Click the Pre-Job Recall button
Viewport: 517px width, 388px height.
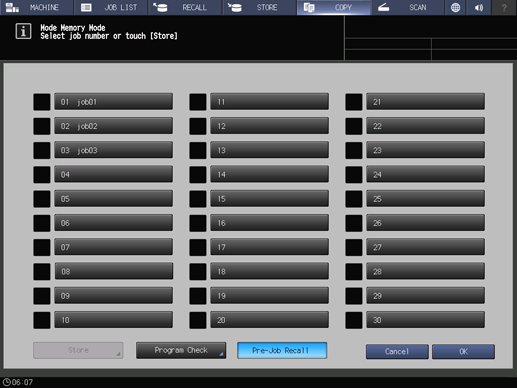coord(282,350)
